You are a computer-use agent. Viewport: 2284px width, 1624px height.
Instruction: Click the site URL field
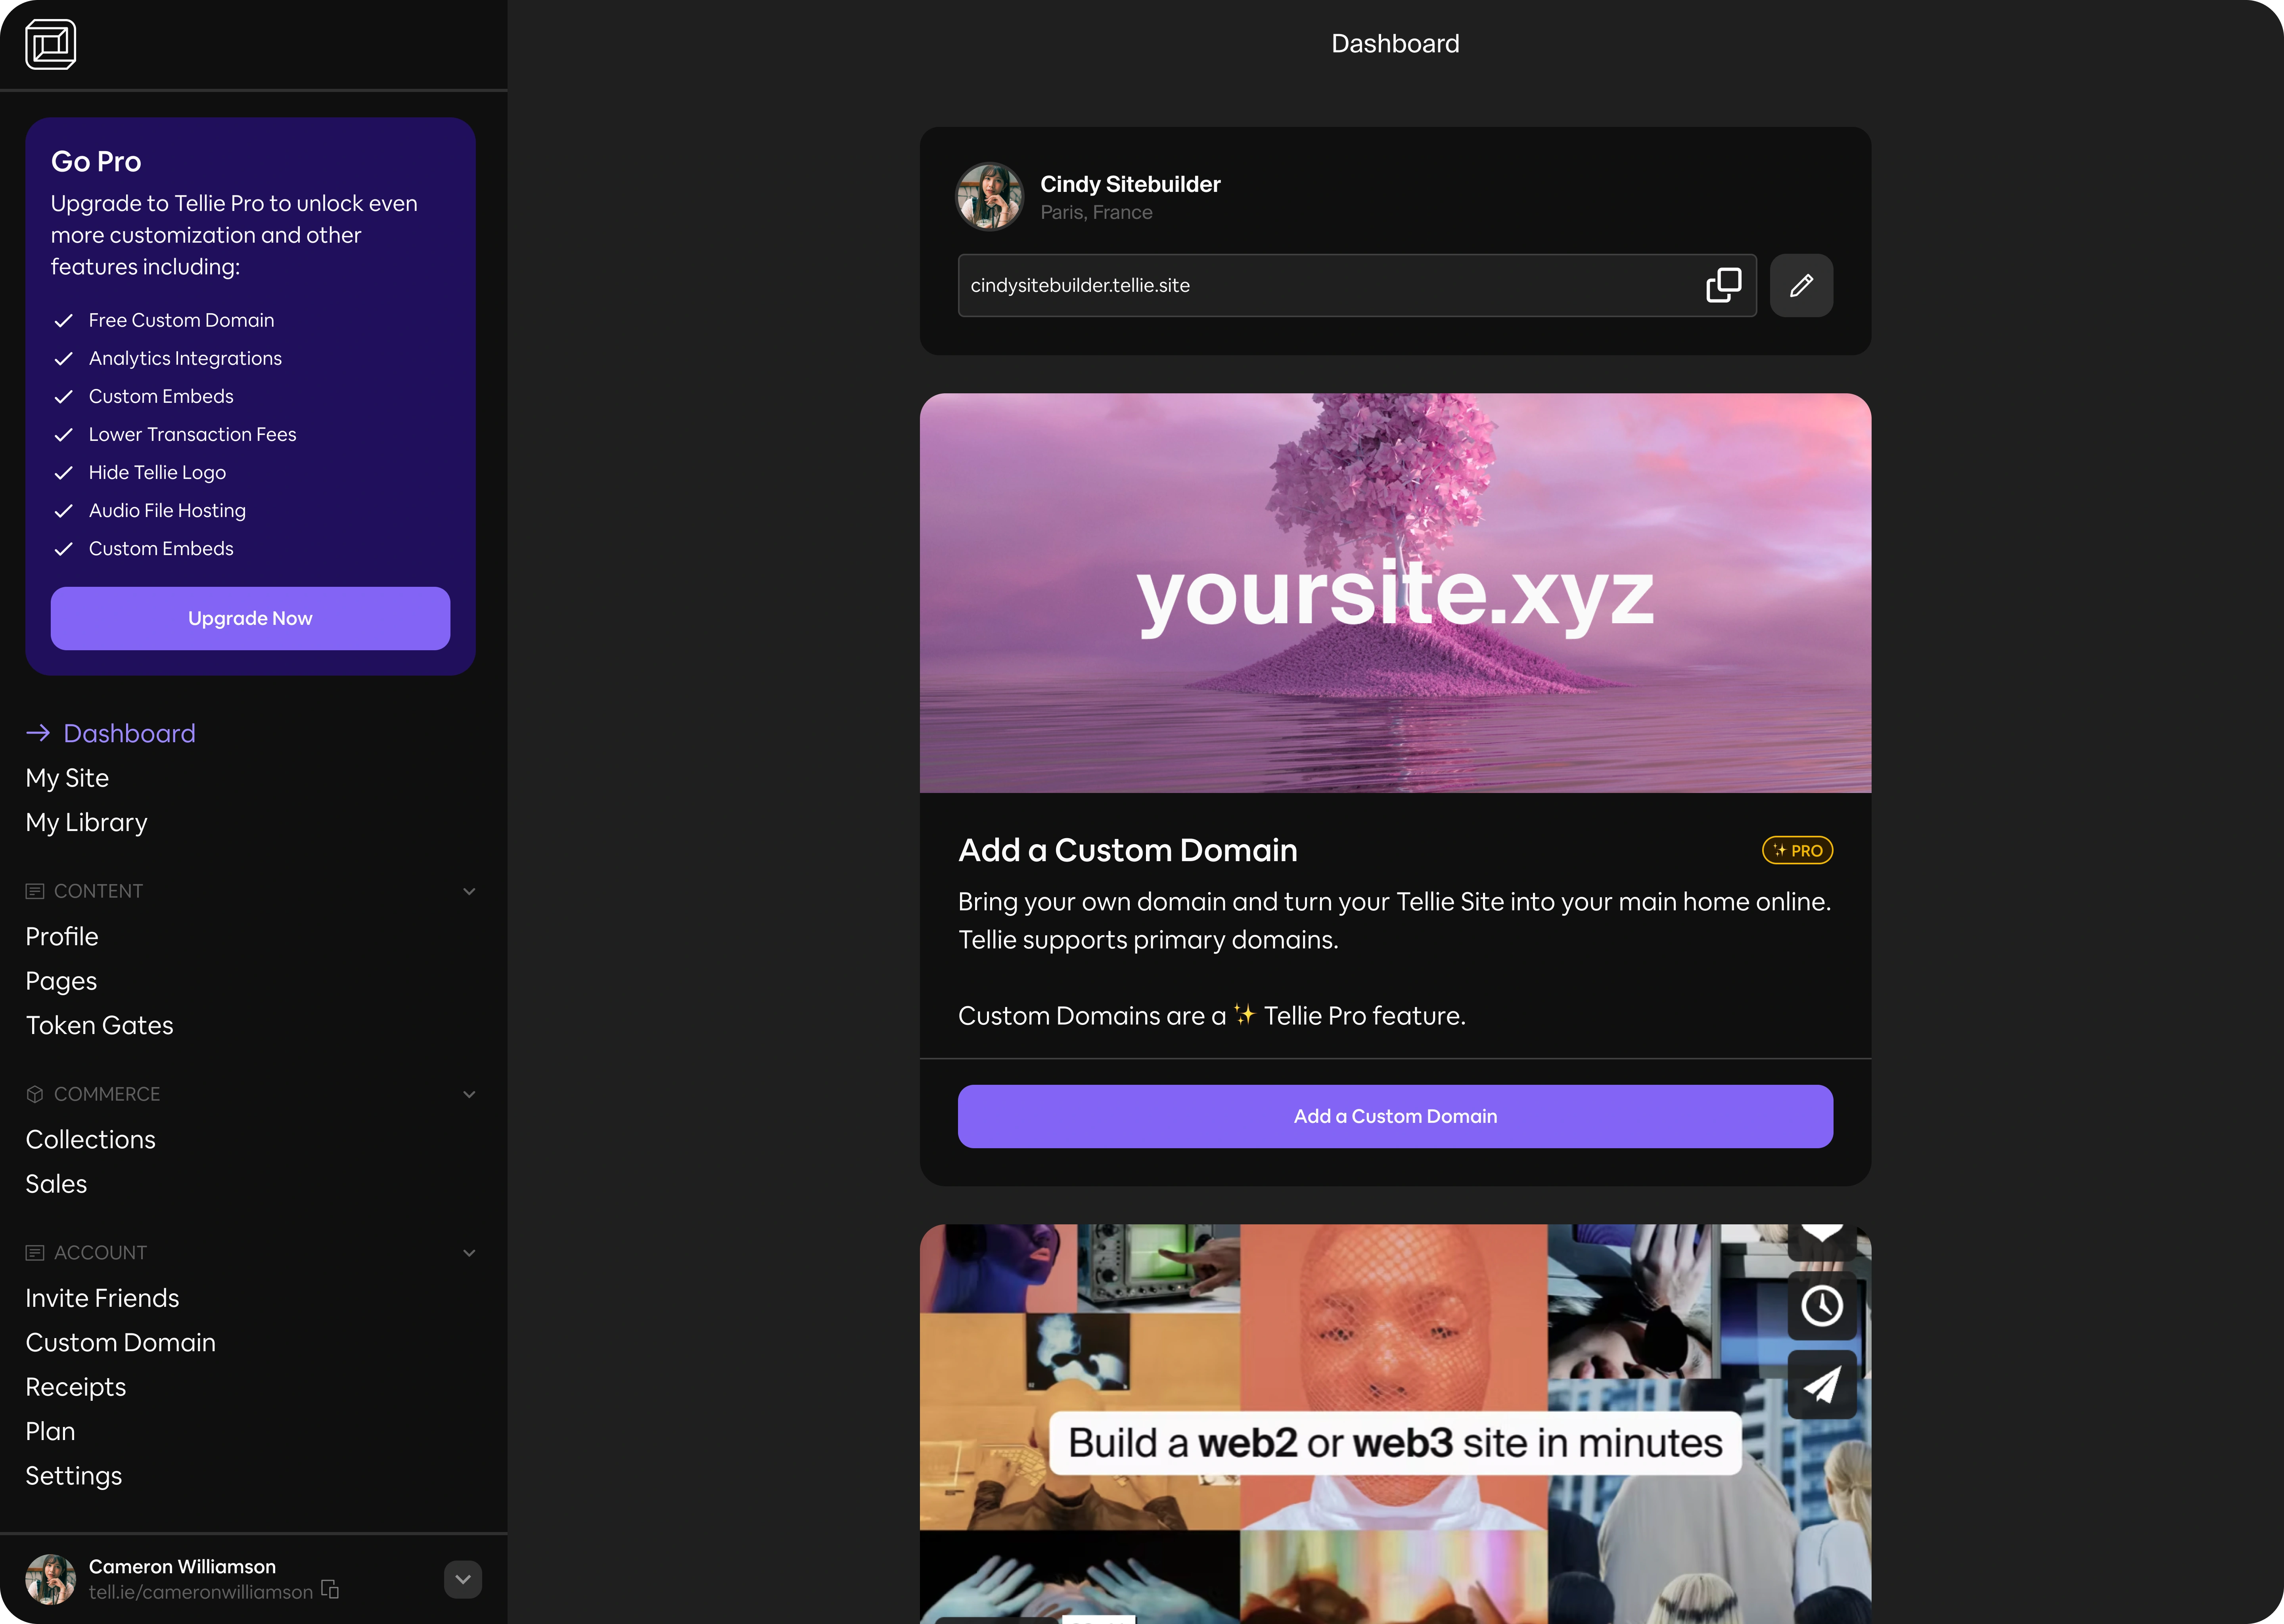point(1320,286)
